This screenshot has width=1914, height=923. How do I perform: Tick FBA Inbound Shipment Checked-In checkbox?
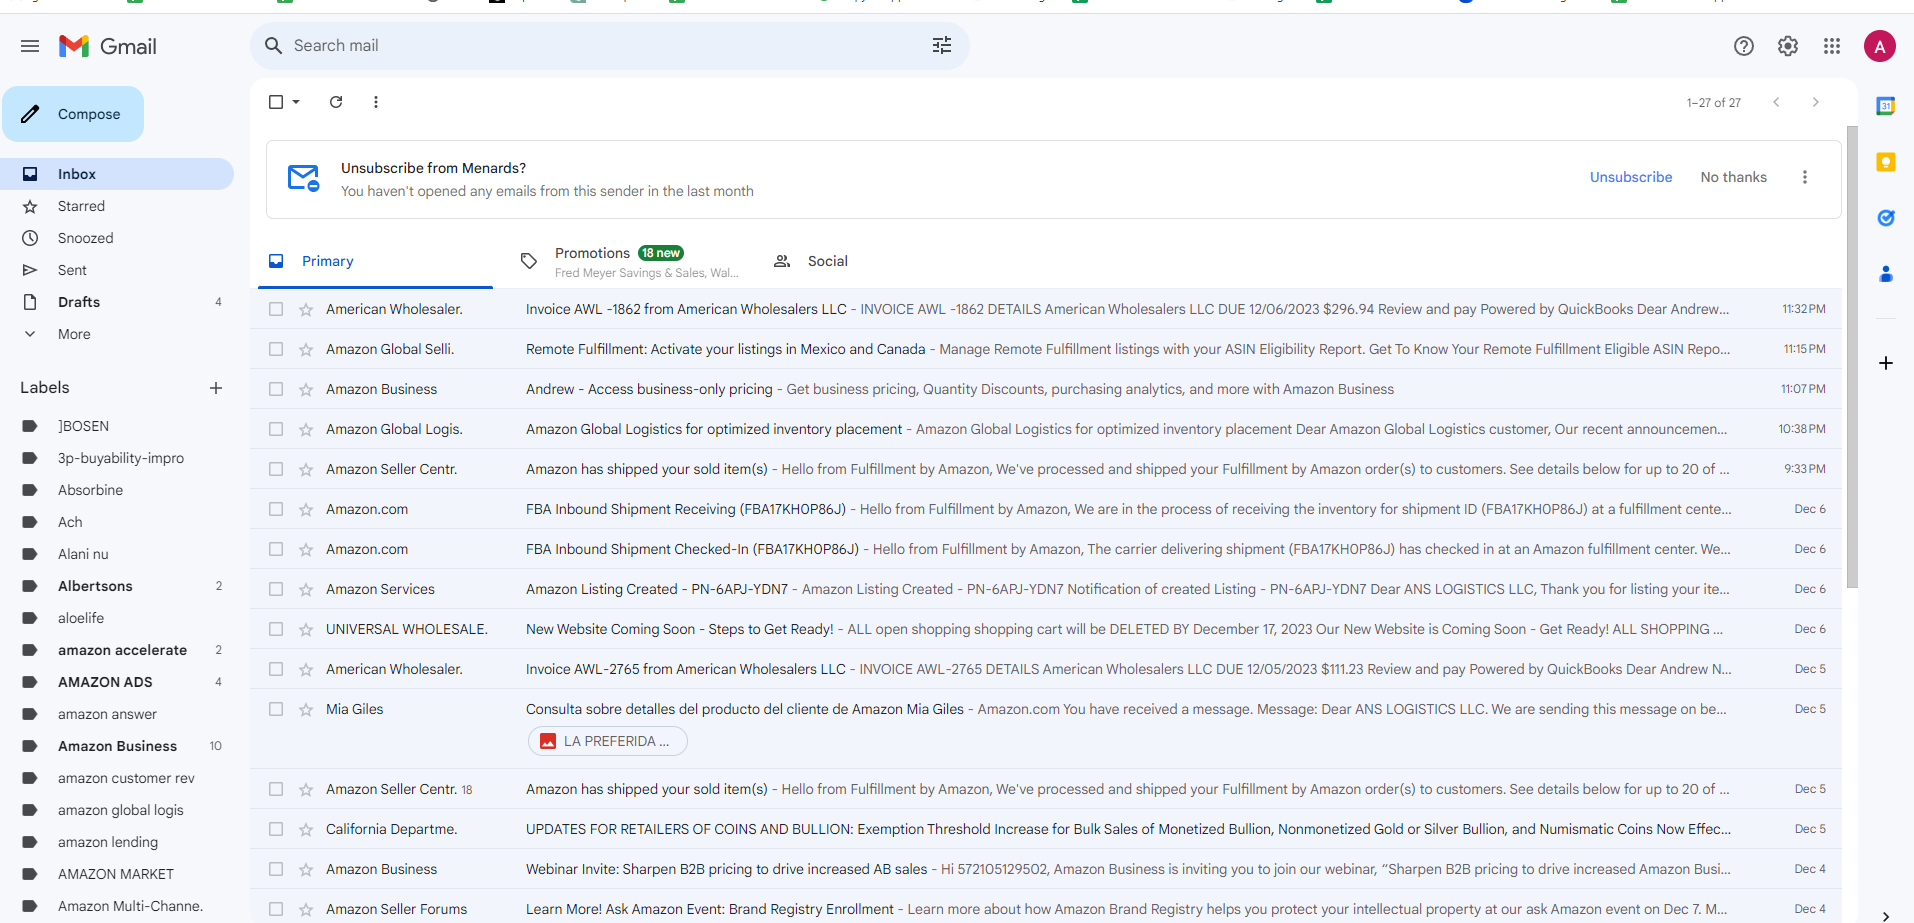tap(276, 549)
